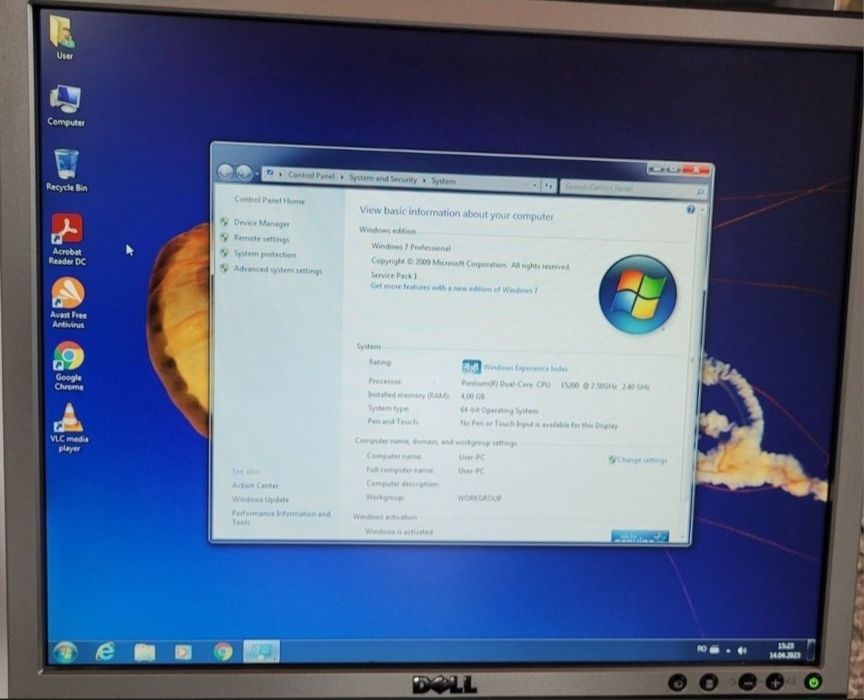Open Windows Explorer folder in taskbar

tap(144, 653)
